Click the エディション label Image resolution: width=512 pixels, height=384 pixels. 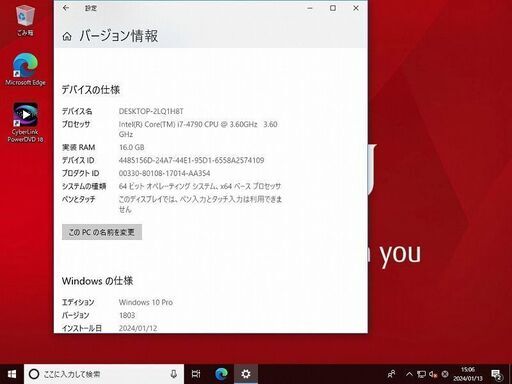coord(78,302)
